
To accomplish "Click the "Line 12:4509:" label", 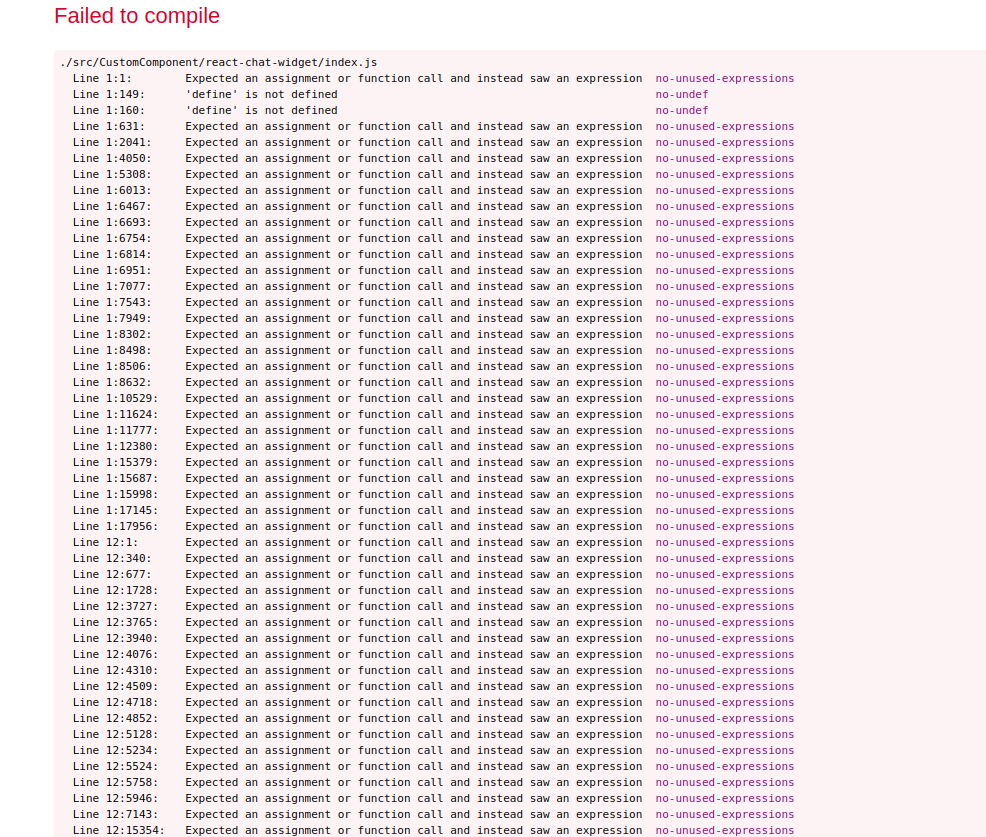I will point(116,687).
